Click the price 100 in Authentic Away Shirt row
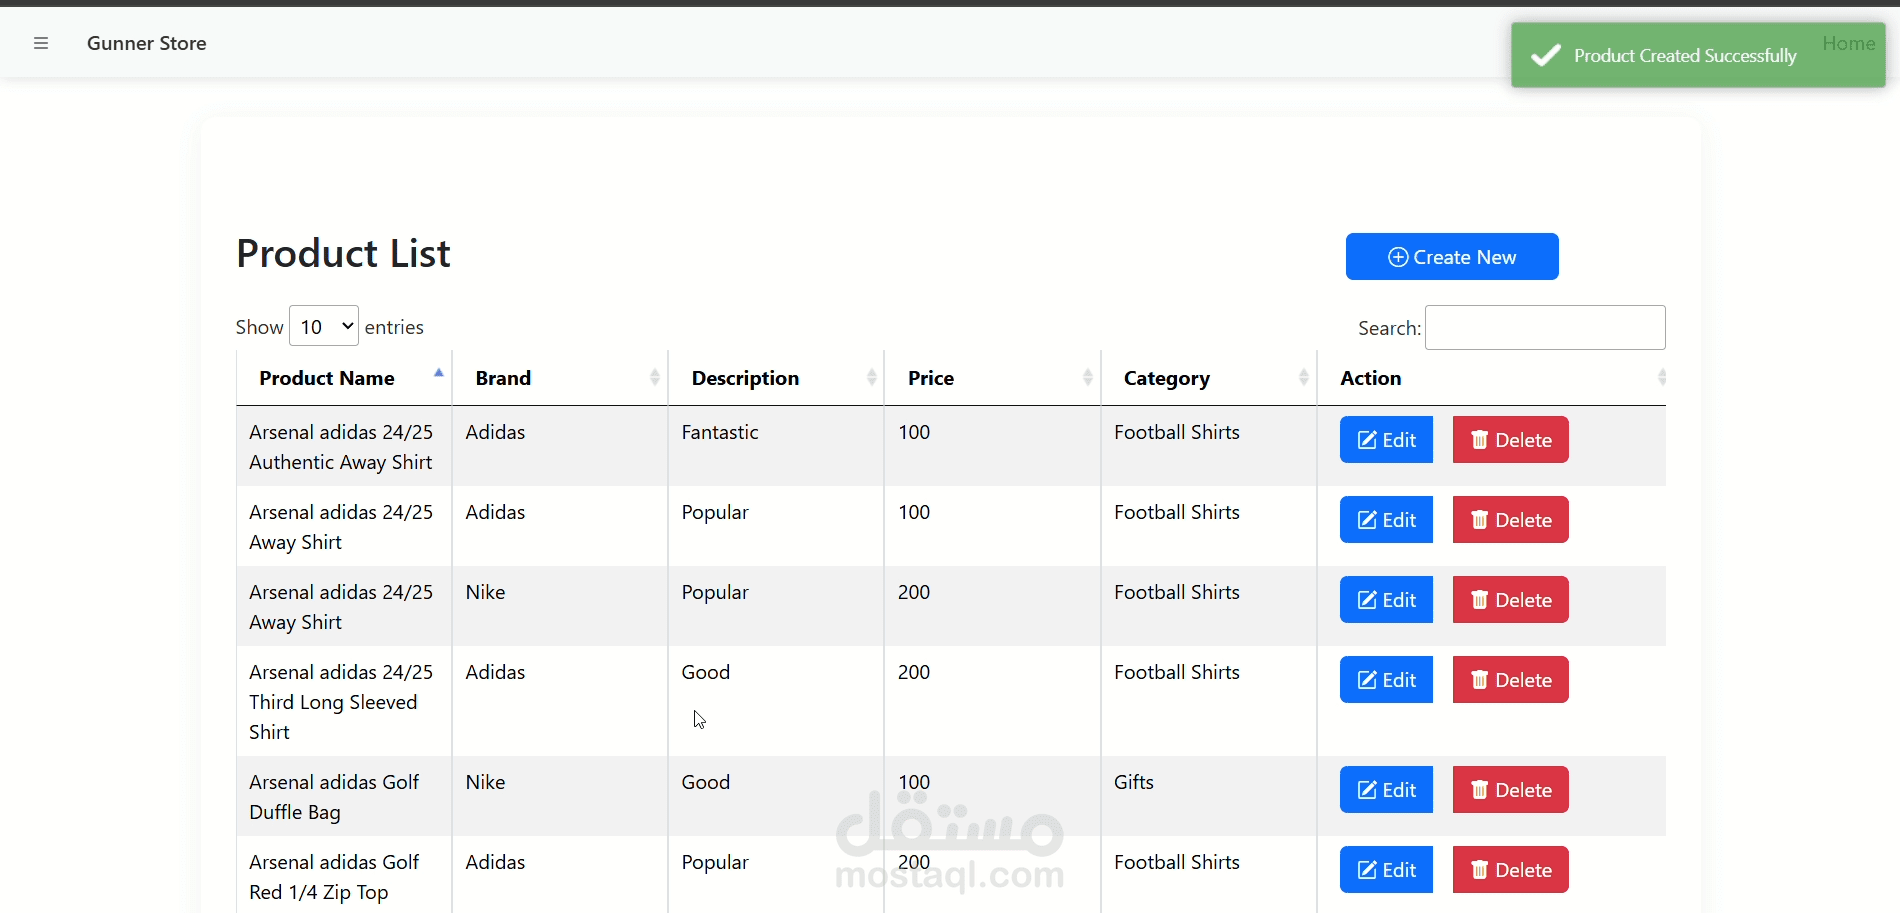The height and width of the screenshot is (913, 1900). click(x=914, y=432)
